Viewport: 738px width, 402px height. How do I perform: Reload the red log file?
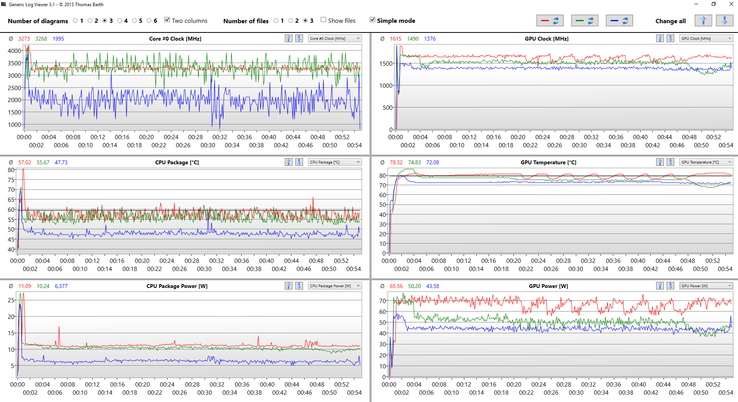tap(550, 21)
